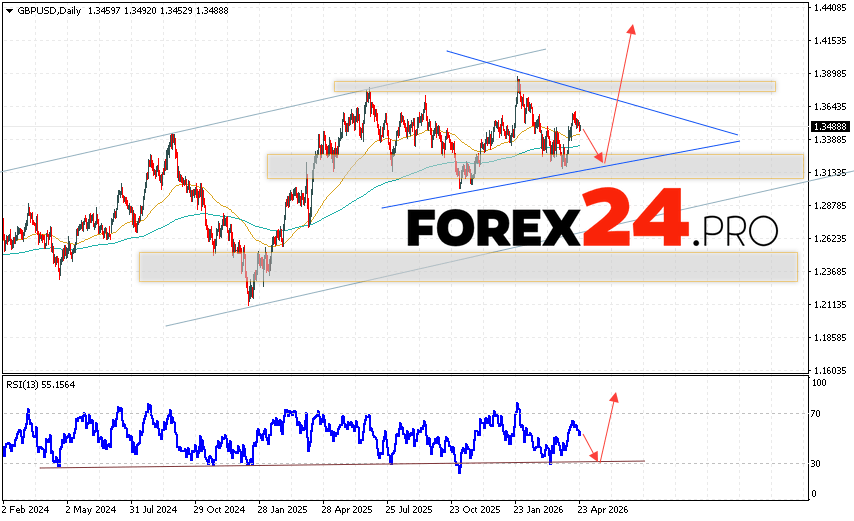Click the current price tag 1.34888
The height and width of the screenshot is (521, 854).
click(829, 127)
